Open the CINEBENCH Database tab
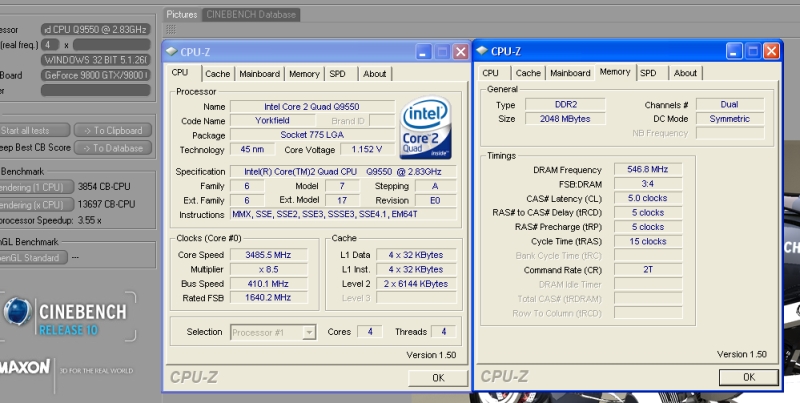The width and height of the screenshot is (800, 403). tap(251, 15)
